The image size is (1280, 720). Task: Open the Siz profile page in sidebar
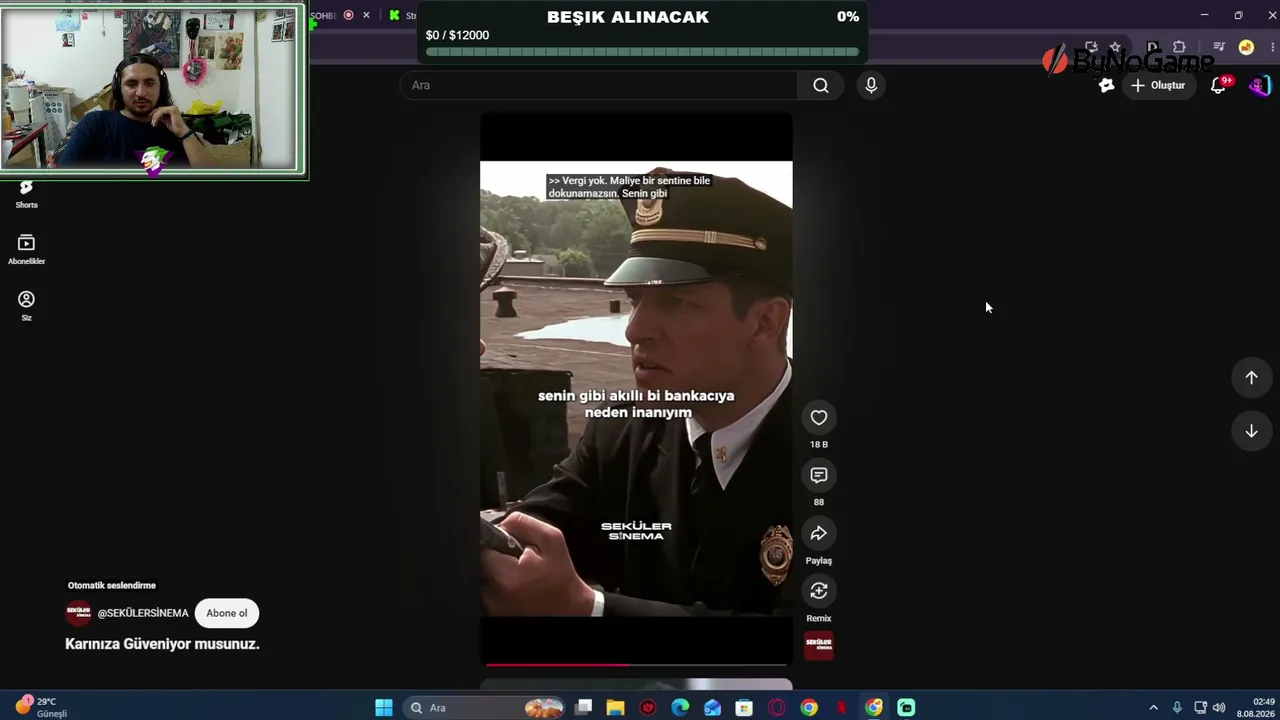26,305
